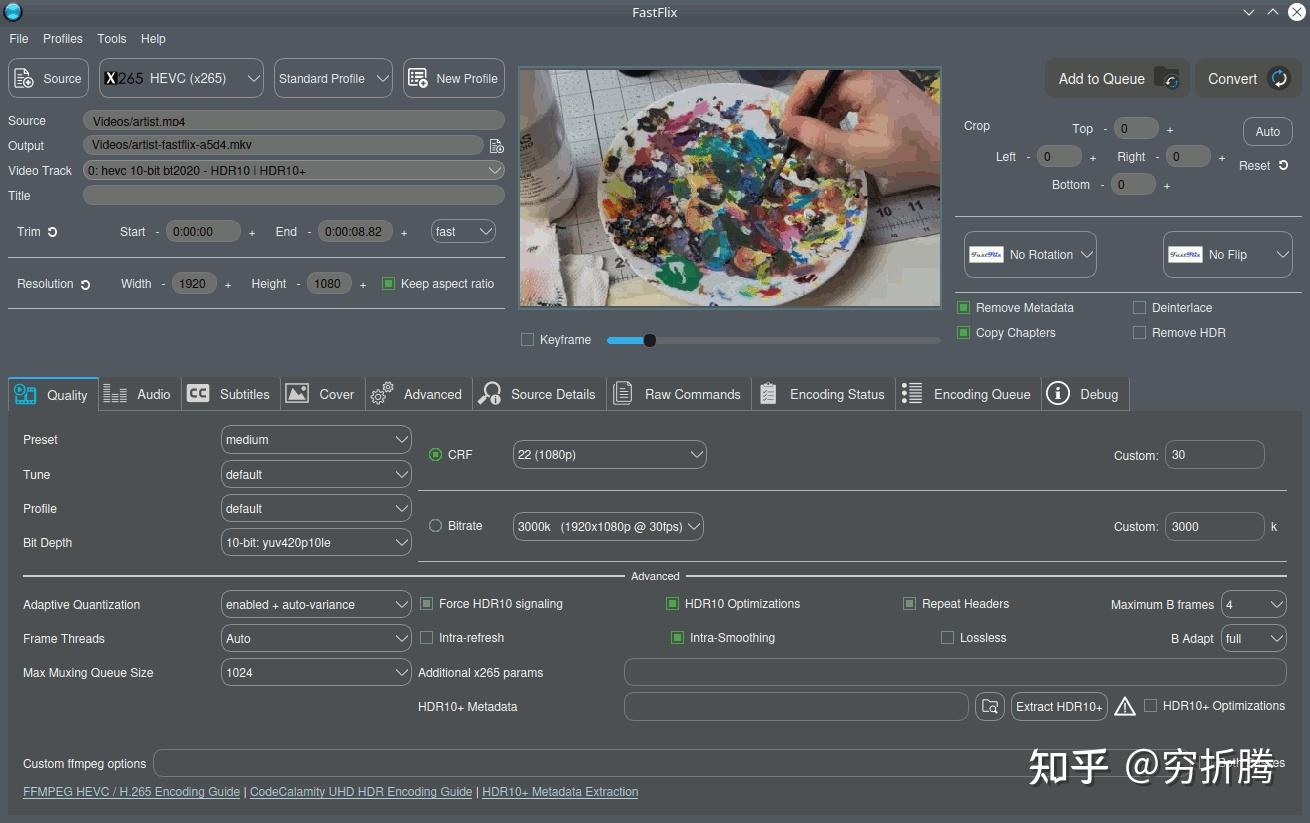1310x823 pixels.
Task: Click the warning triangle next to Extract HDR10+
Action: pyautogui.click(x=1125, y=707)
